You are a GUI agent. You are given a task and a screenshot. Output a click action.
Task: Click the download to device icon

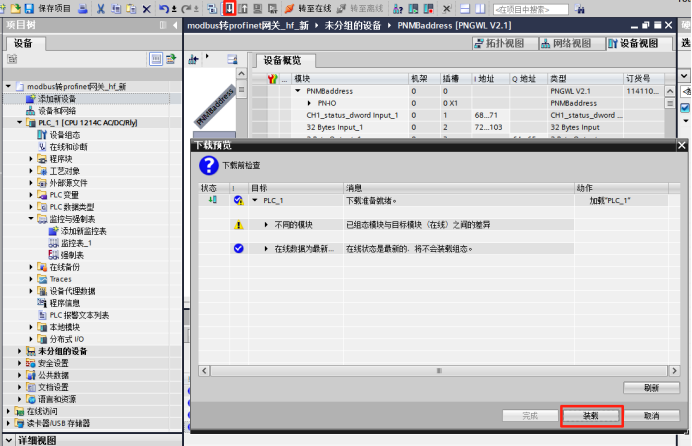[229, 8]
